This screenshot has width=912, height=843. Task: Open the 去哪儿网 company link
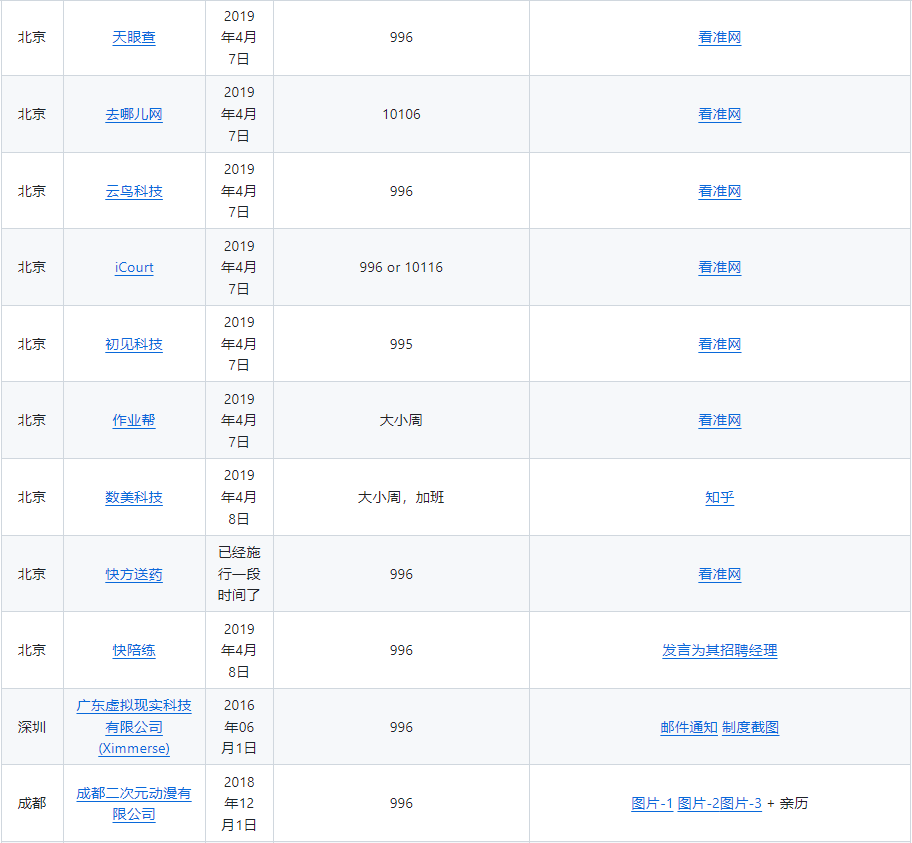[x=134, y=114]
